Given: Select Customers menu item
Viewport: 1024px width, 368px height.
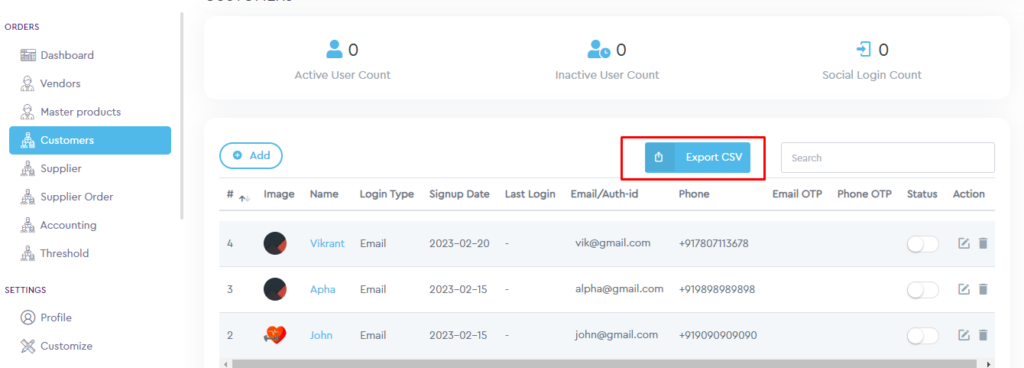Looking at the screenshot, I should 89,140.
